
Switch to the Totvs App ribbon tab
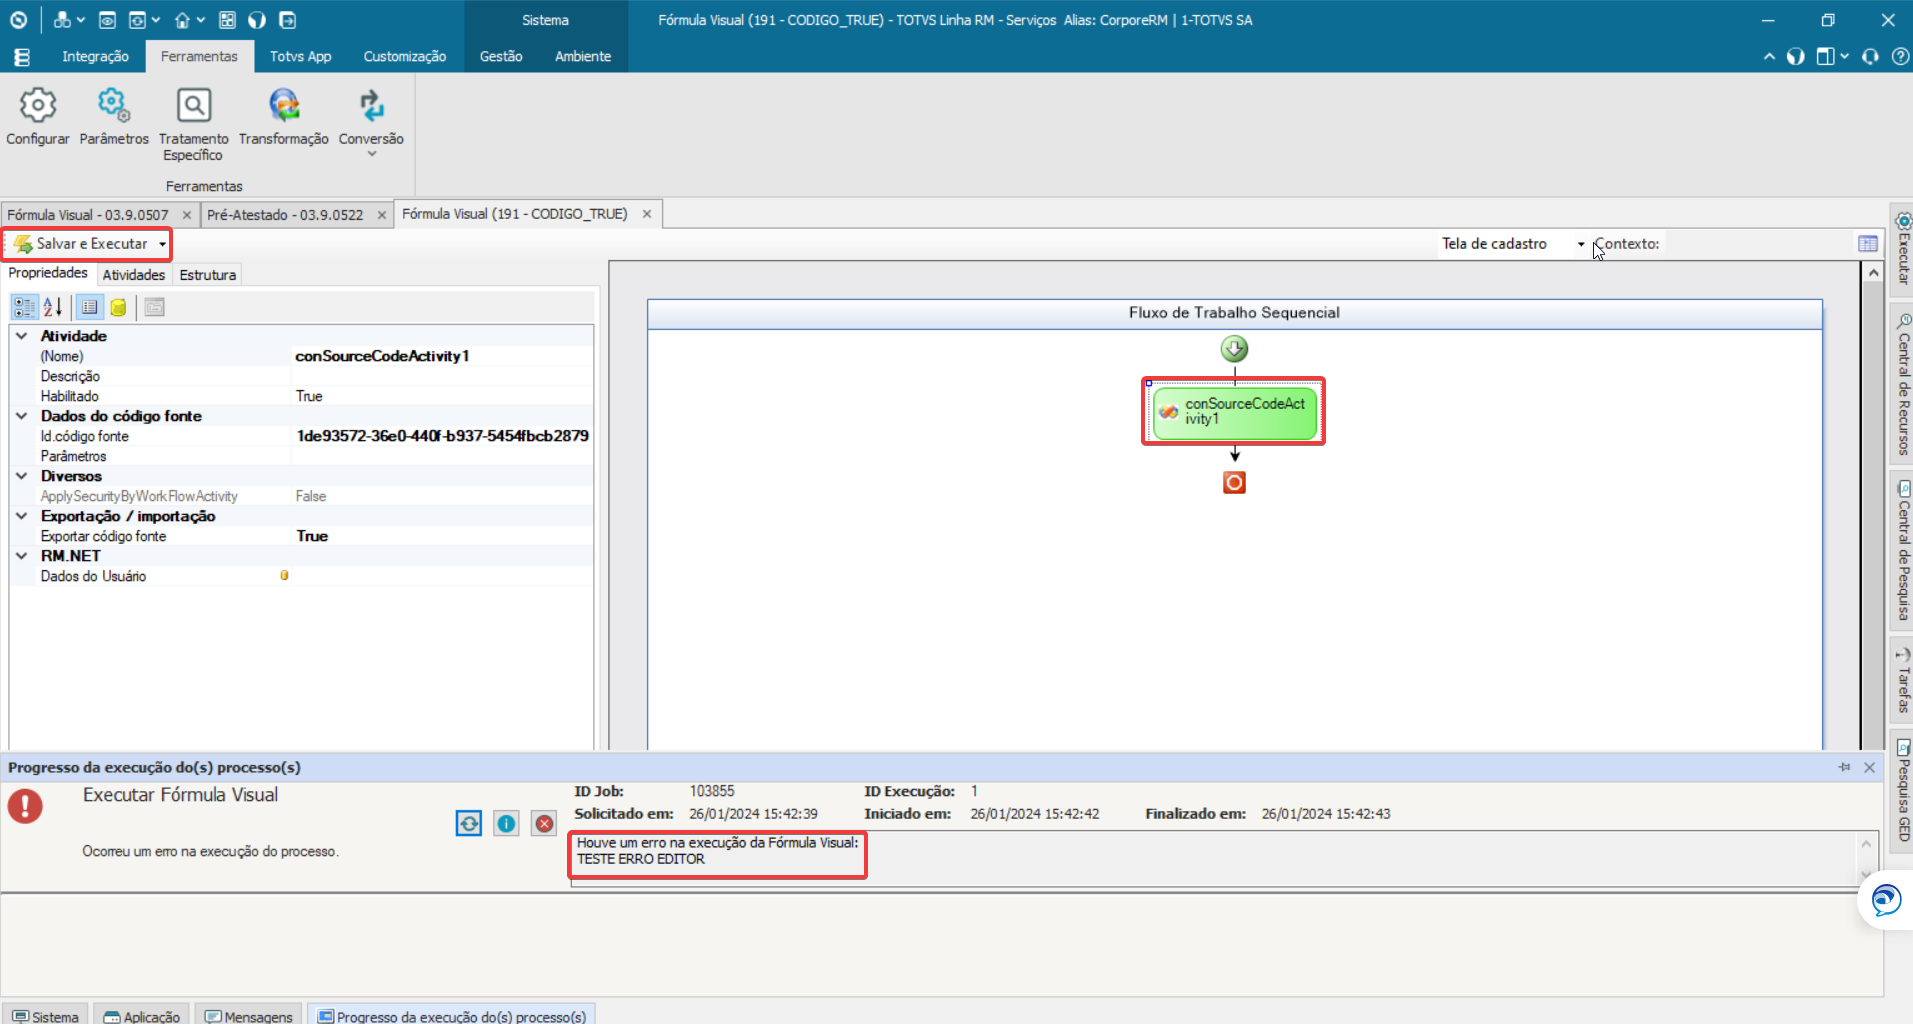tap(300, 56)
